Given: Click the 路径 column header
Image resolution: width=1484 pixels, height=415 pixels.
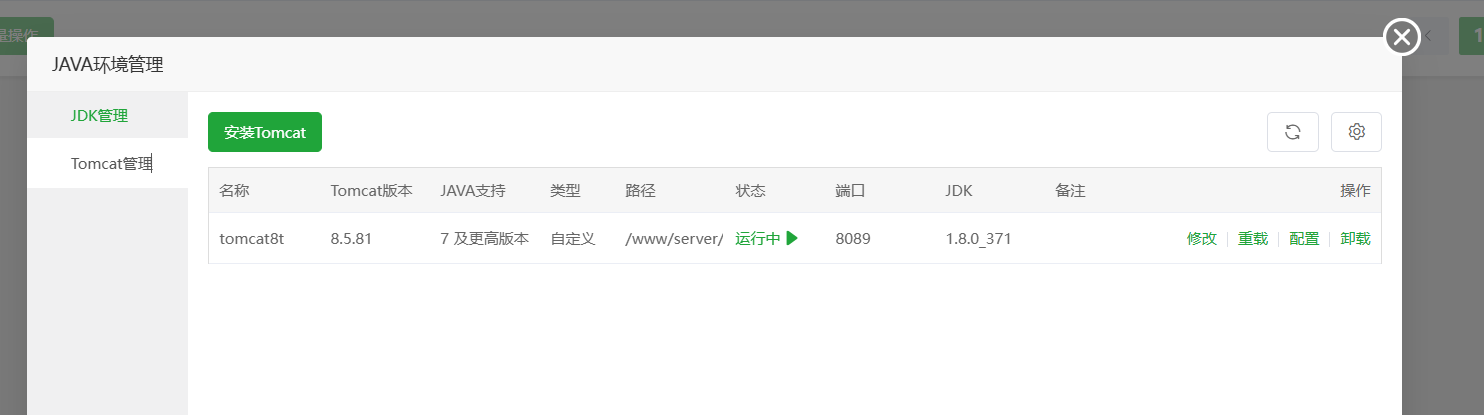Looking at the screenshot, I should (x=640, y=190).
